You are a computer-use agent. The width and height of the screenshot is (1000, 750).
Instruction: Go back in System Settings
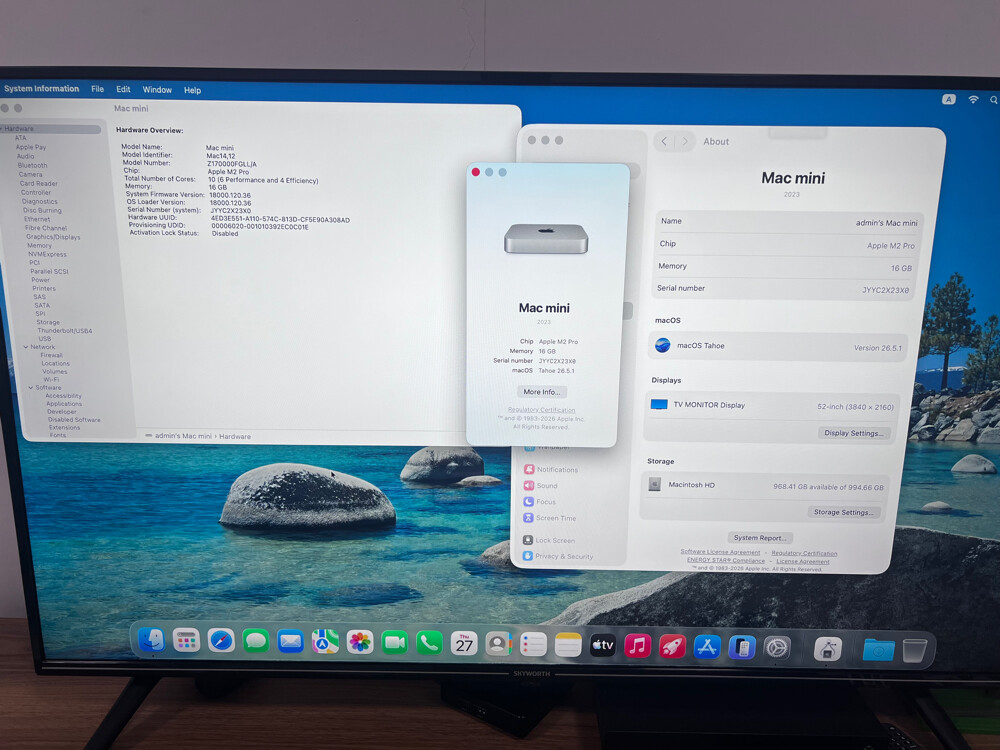coord(664,141)
